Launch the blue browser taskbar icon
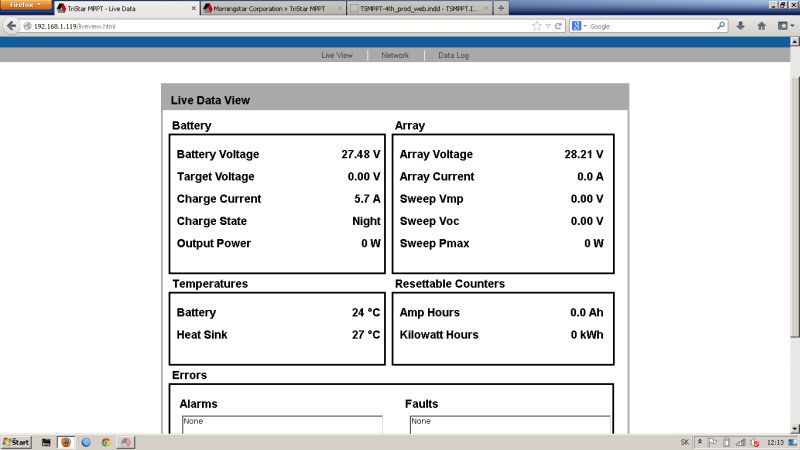 point(86,442)
